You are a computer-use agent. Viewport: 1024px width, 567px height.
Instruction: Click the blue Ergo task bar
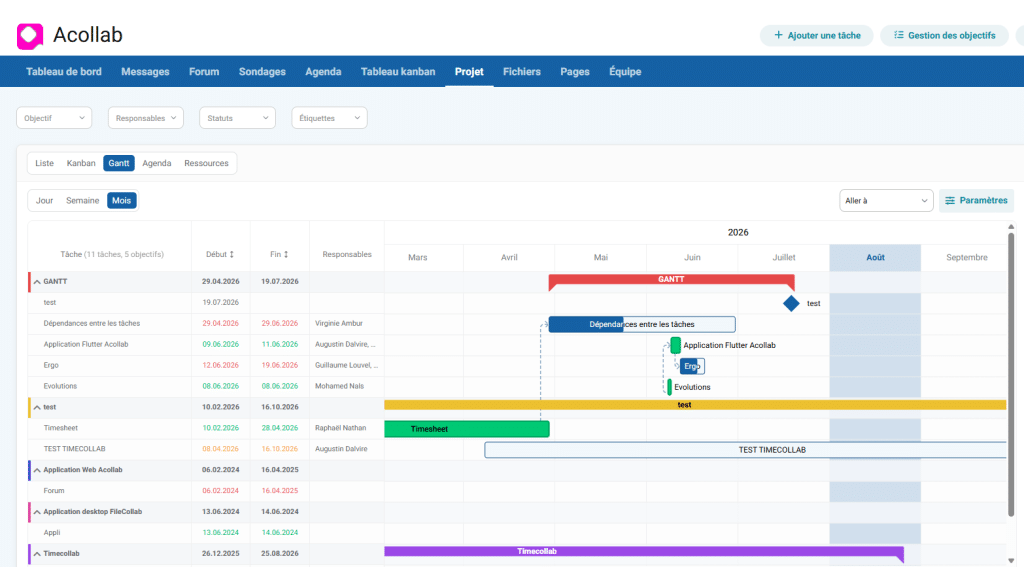[x=692, y=366]
